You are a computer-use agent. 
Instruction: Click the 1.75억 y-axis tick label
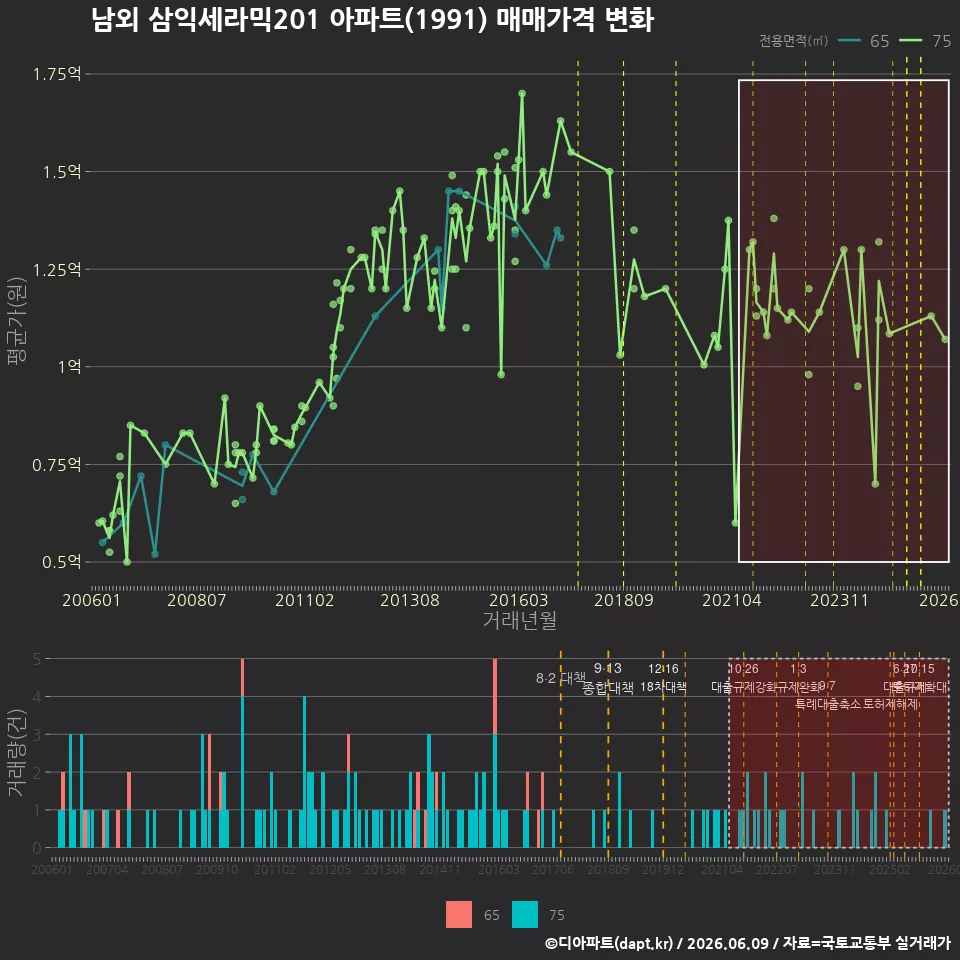point(56,74)
